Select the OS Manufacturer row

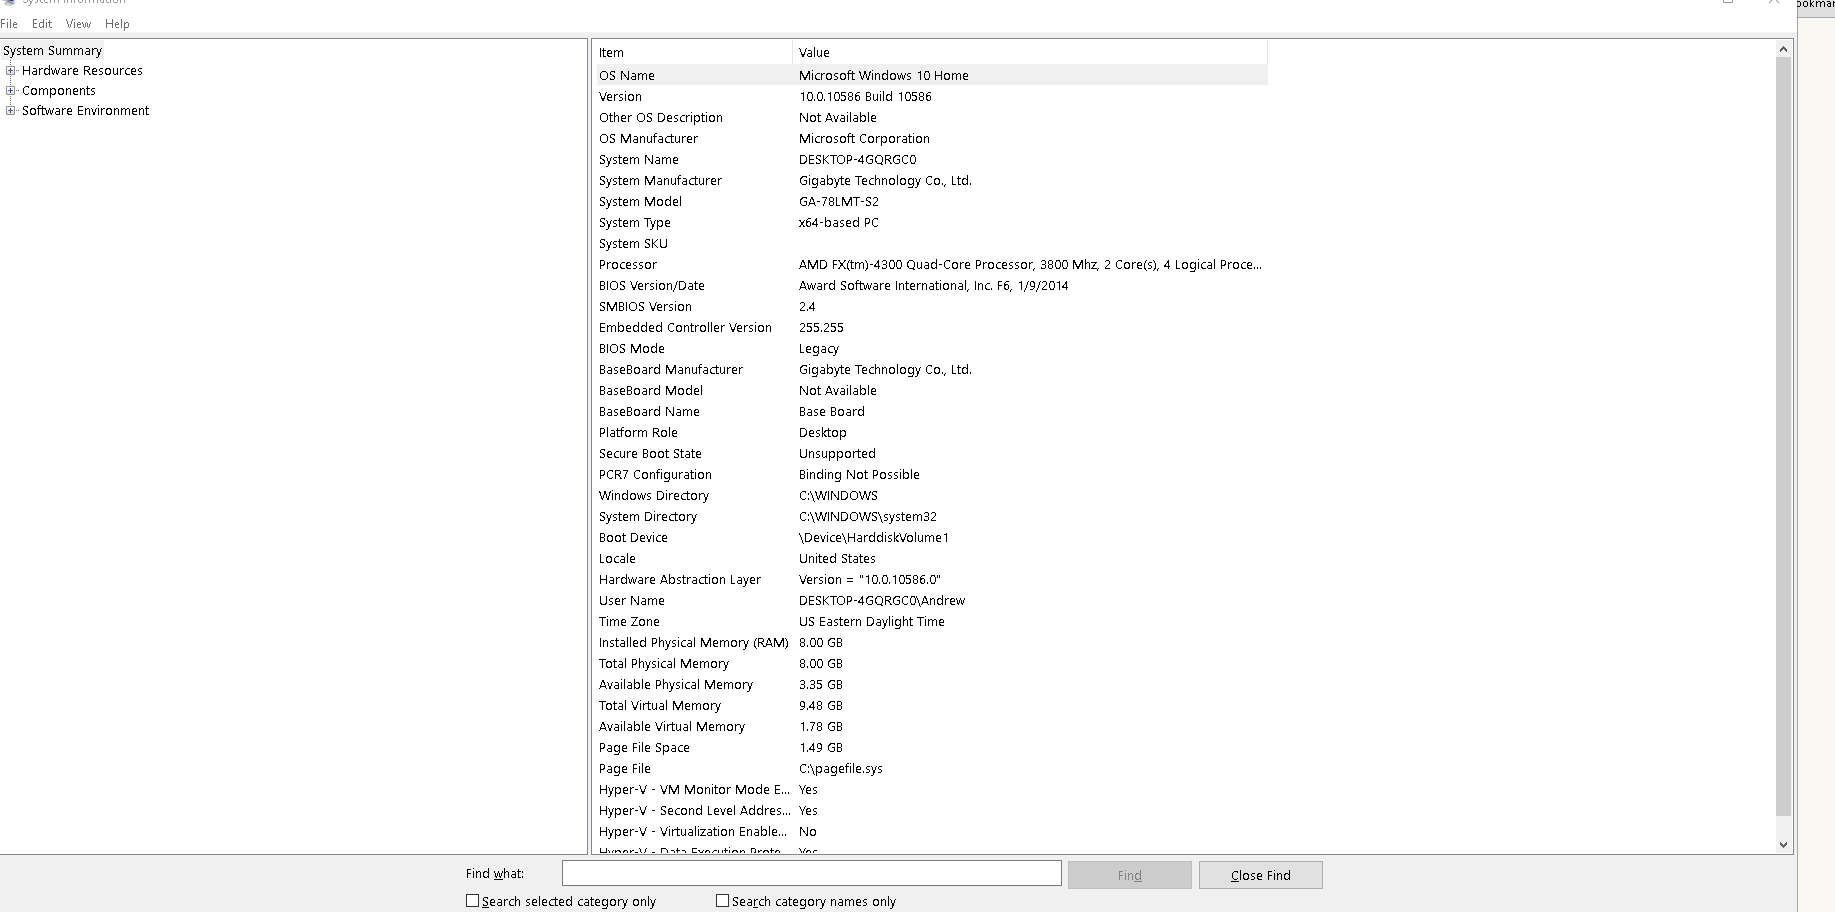coord(932,139)
